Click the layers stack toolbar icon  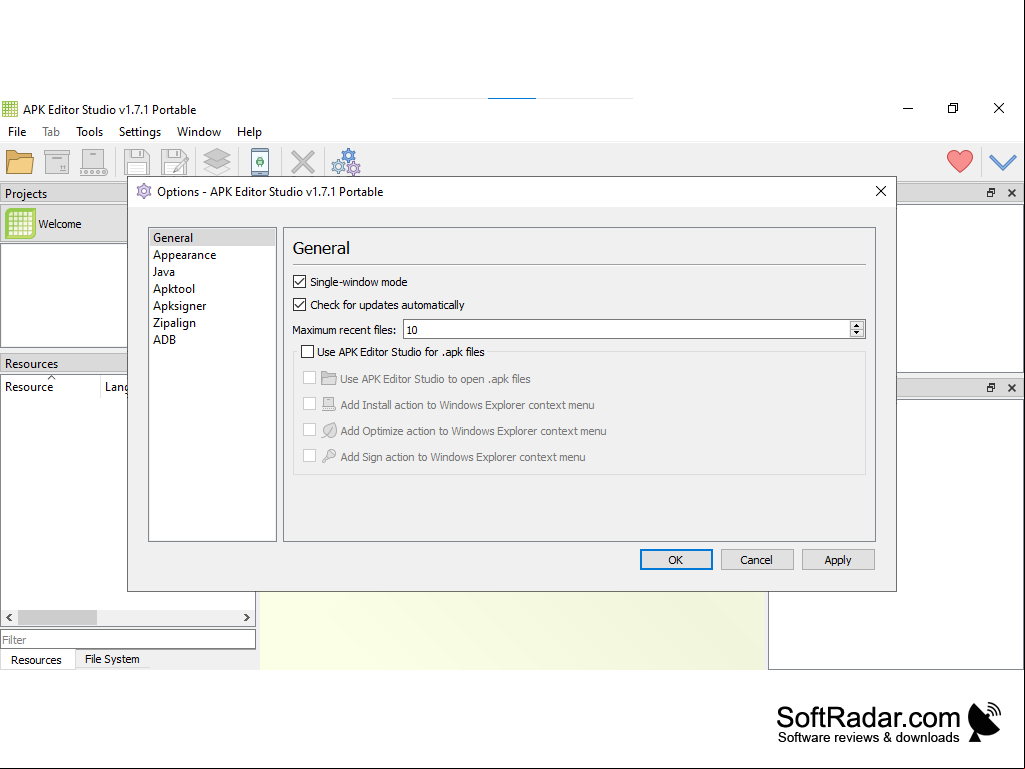(217, 162)
